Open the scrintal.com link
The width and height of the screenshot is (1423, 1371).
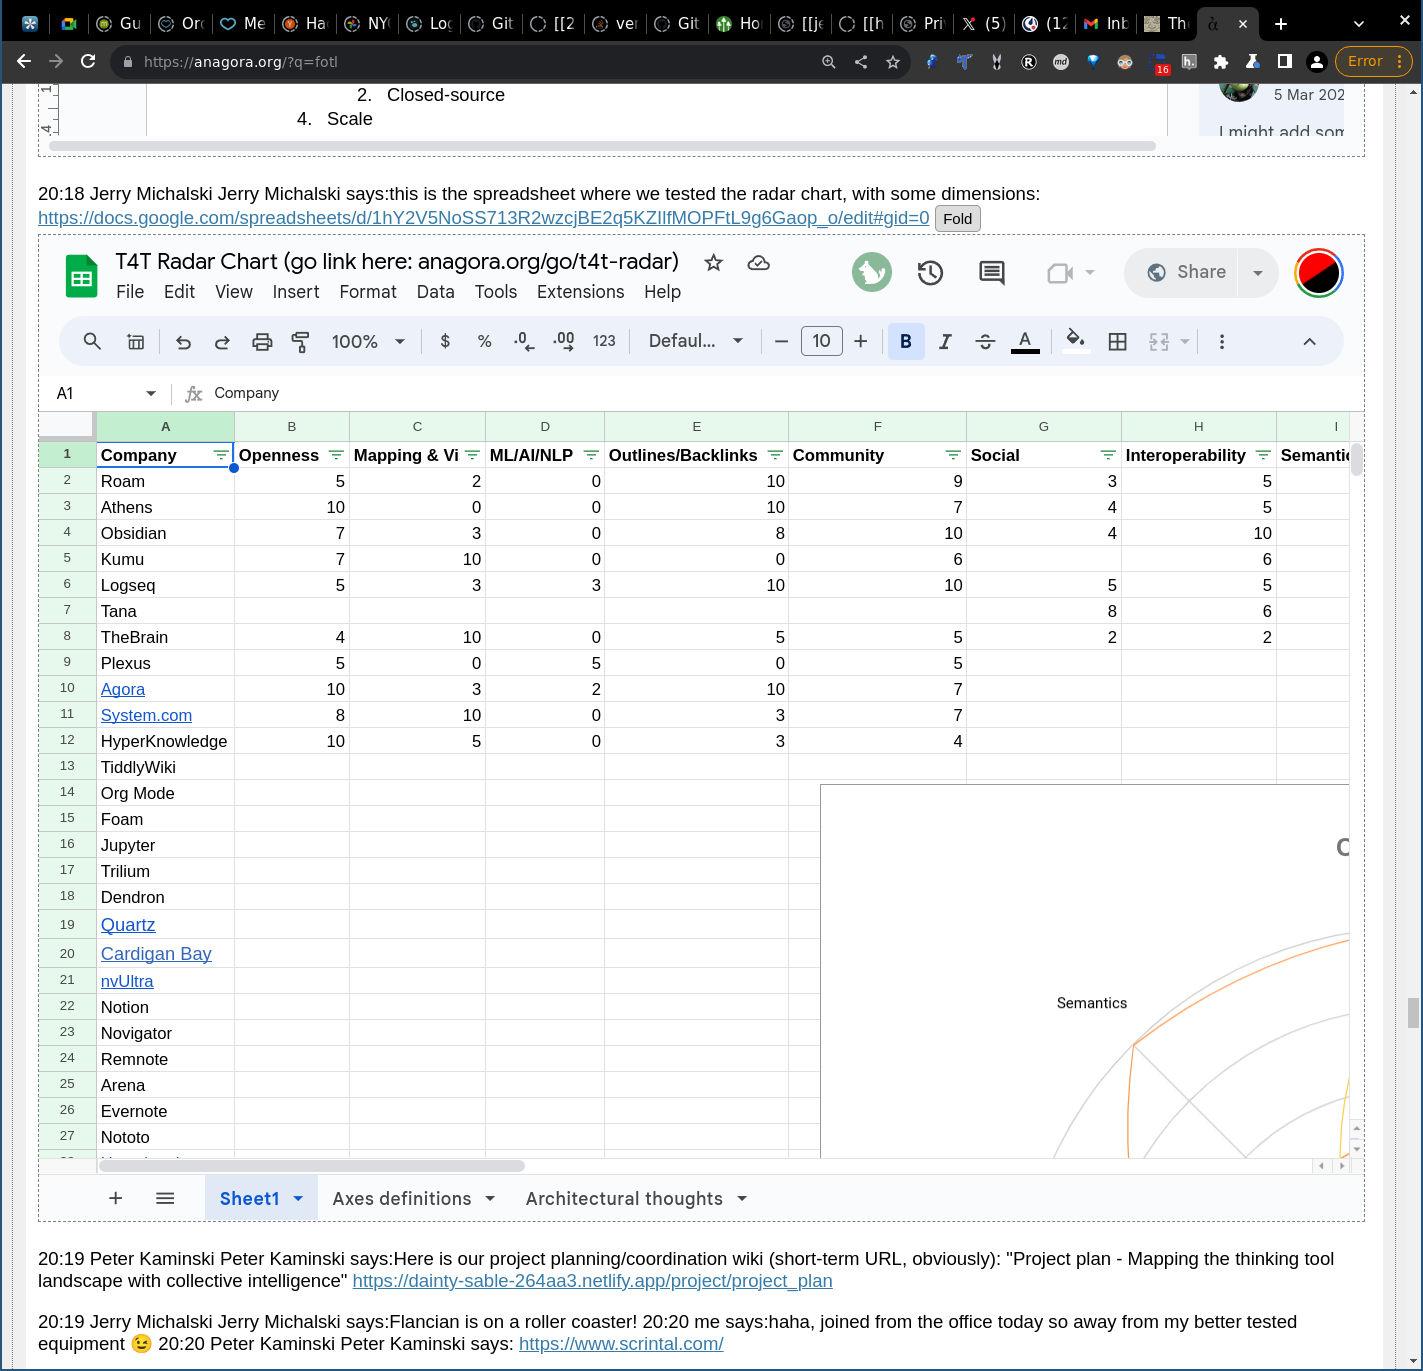click(621, 1344)
